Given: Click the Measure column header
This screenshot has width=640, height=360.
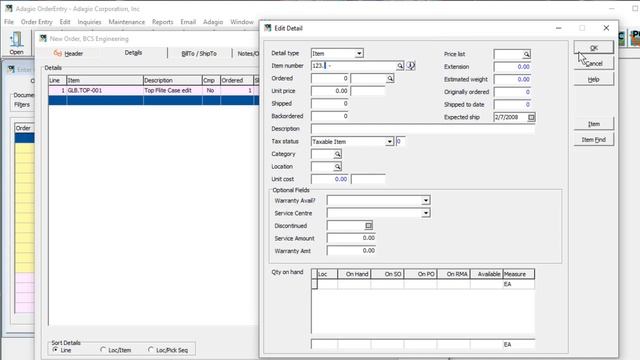Looking at the screenshot, I should tap(519, 274).
